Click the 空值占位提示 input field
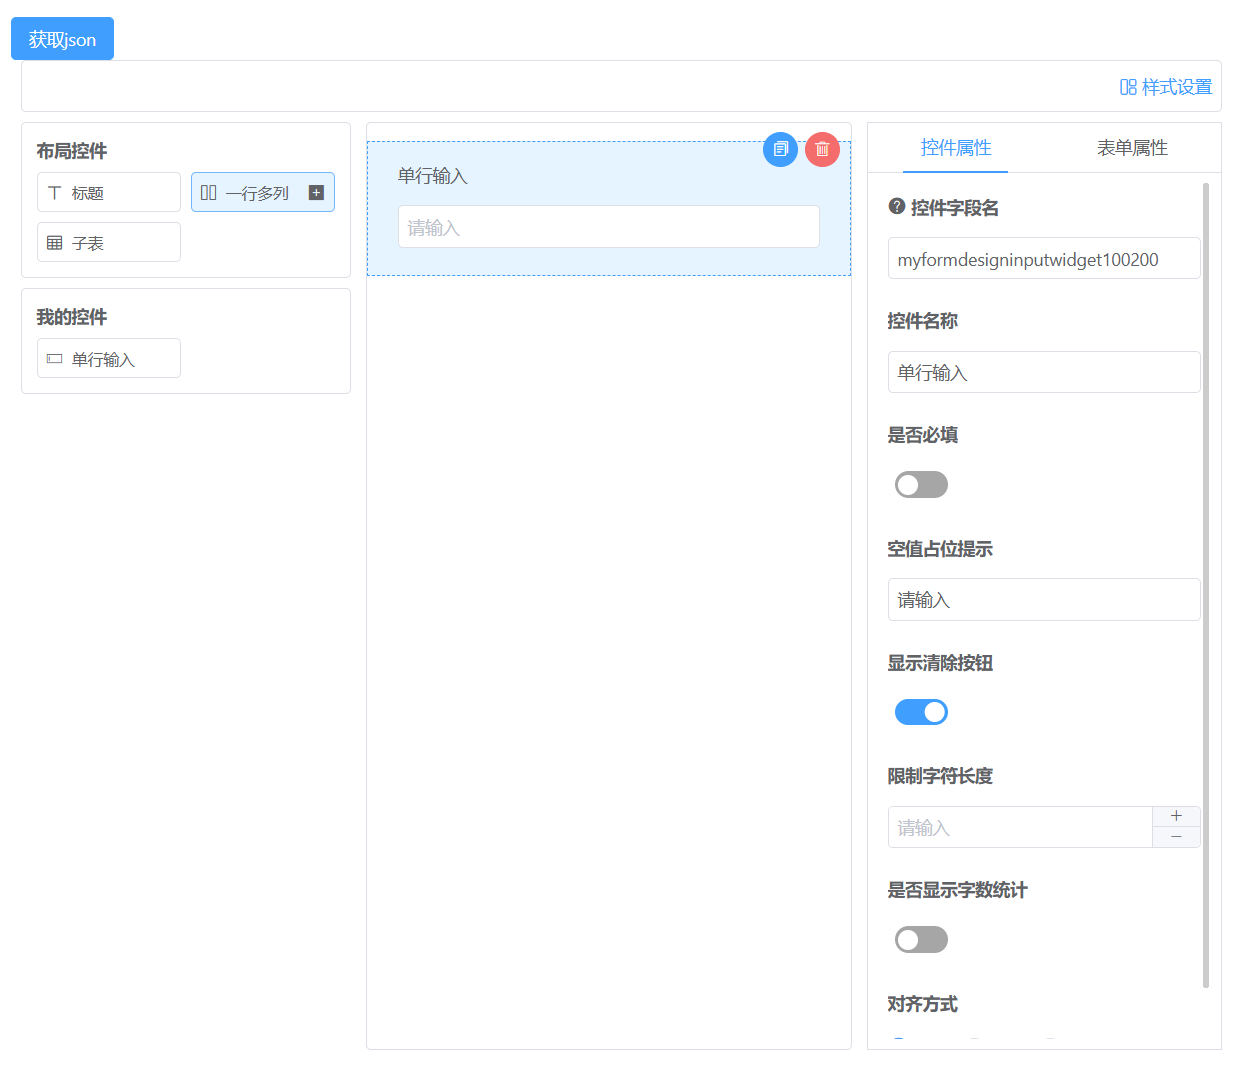Viewport: 1237px width, 1070px height. [1044, 599]
